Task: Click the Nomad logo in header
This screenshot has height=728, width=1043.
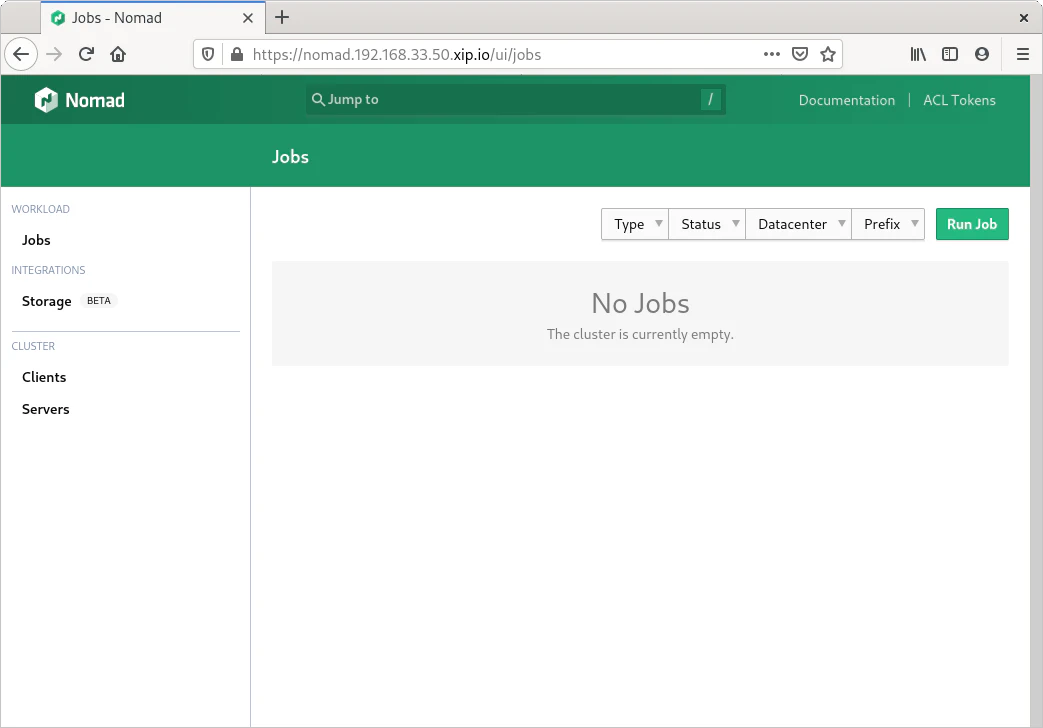Action: tap(79, 100)
